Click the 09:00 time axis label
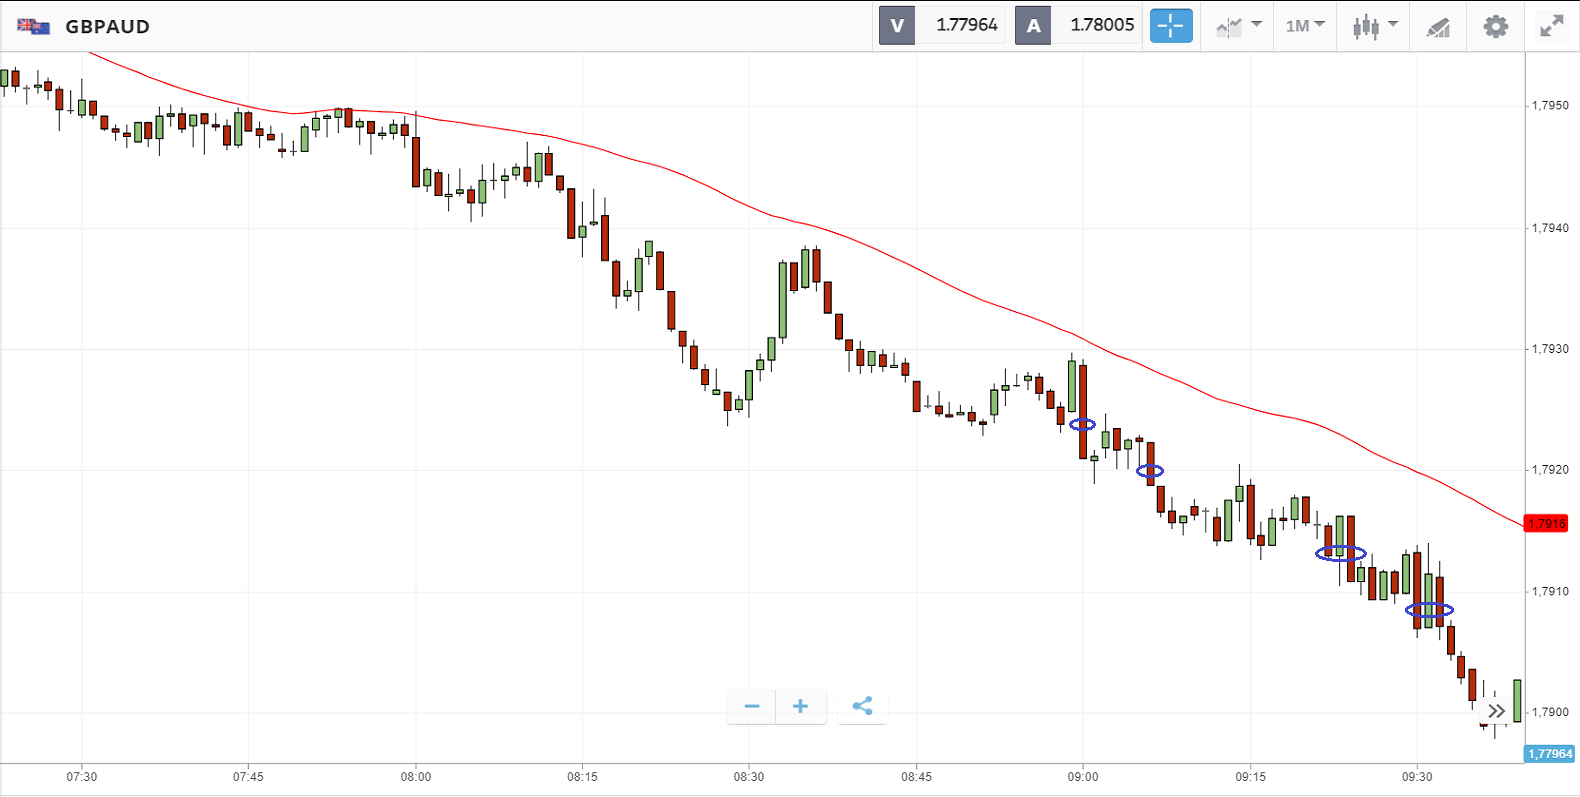This screenshot has height=797, width=1580. click(1083, 777)
